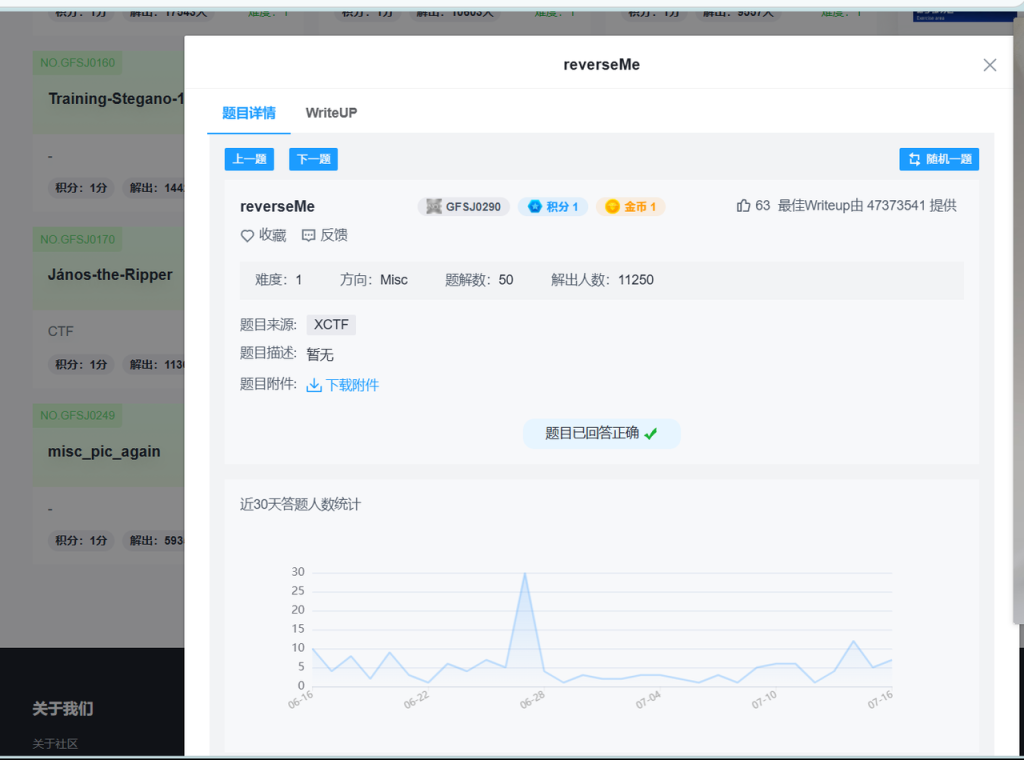
Task: Click the GFSJ0290 challenge ID badge
Action: [x=464, y=207]
